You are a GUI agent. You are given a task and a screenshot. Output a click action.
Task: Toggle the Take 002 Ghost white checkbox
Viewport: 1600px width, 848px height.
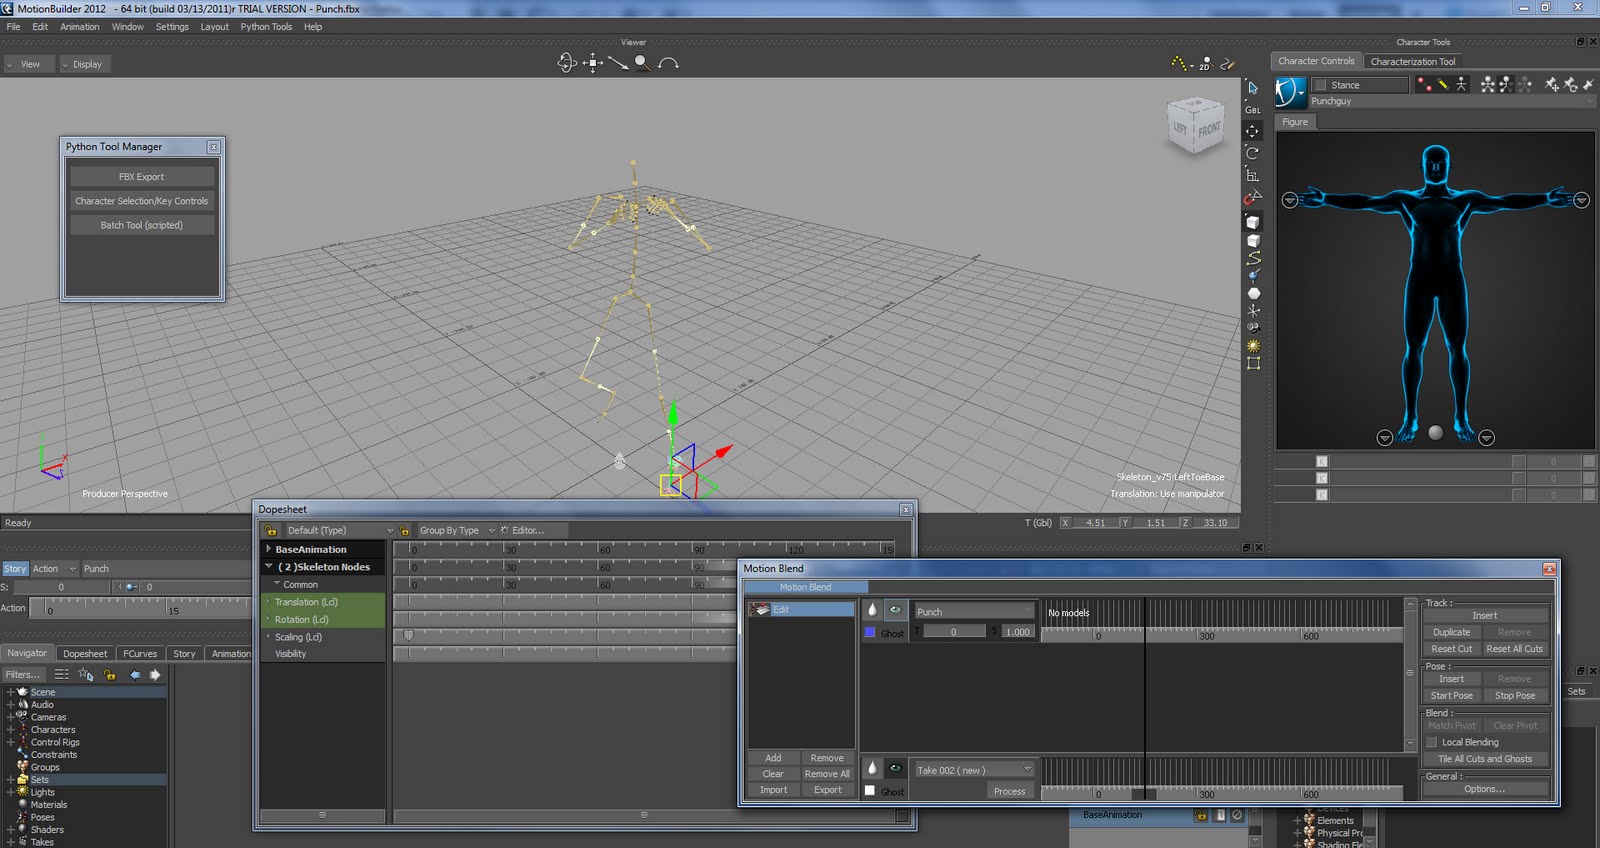point(870,791)
